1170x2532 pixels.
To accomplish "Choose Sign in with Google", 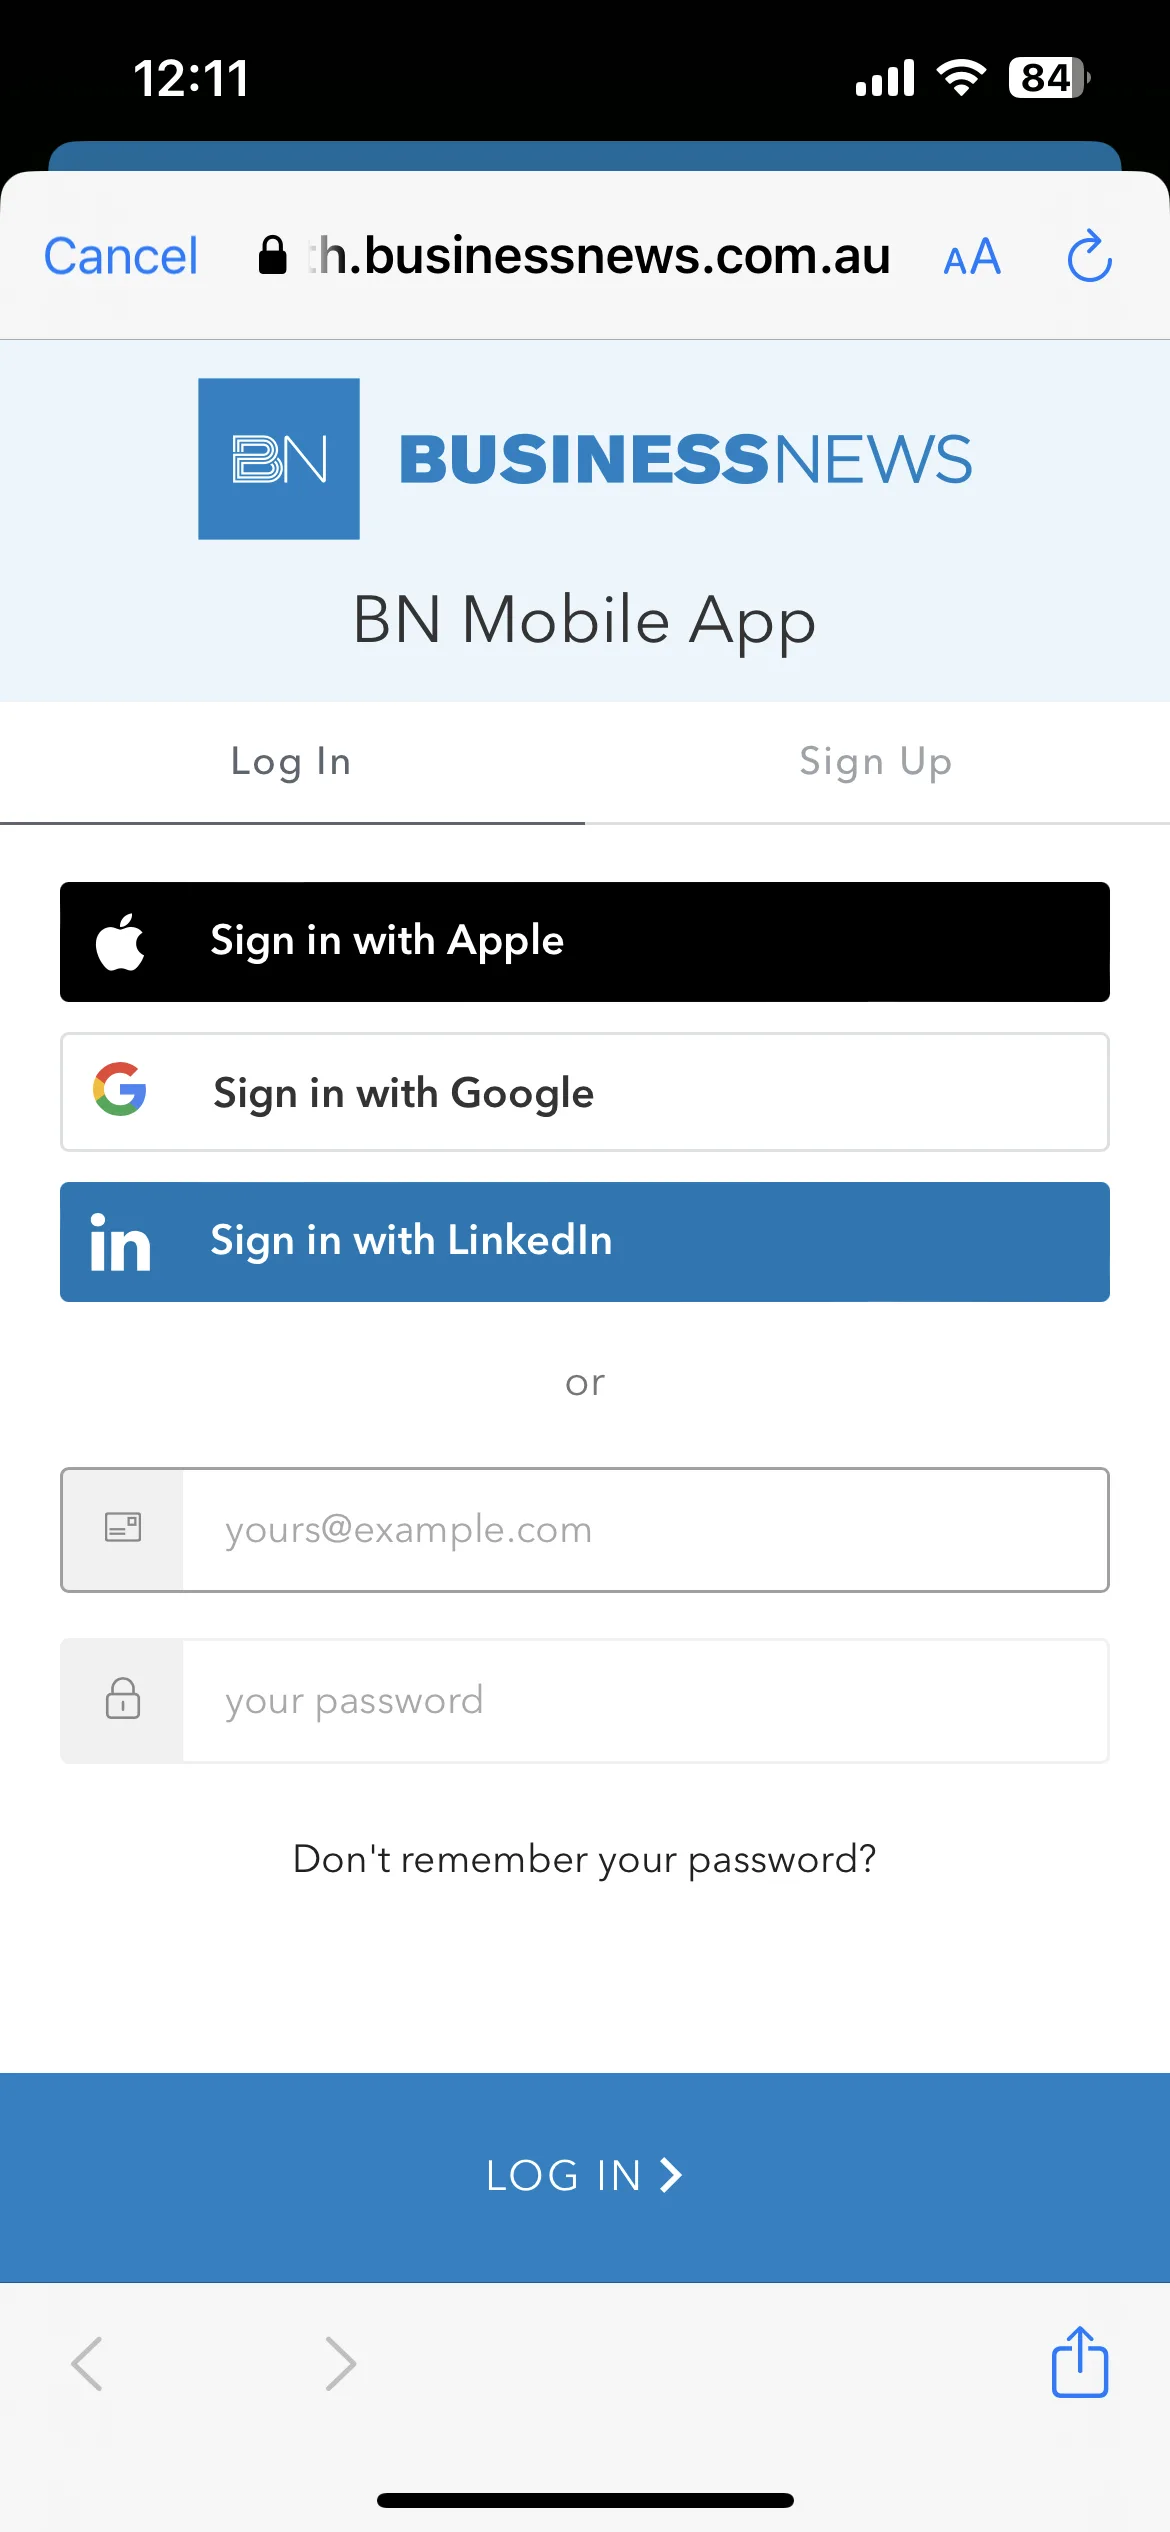I will 585,1092.
